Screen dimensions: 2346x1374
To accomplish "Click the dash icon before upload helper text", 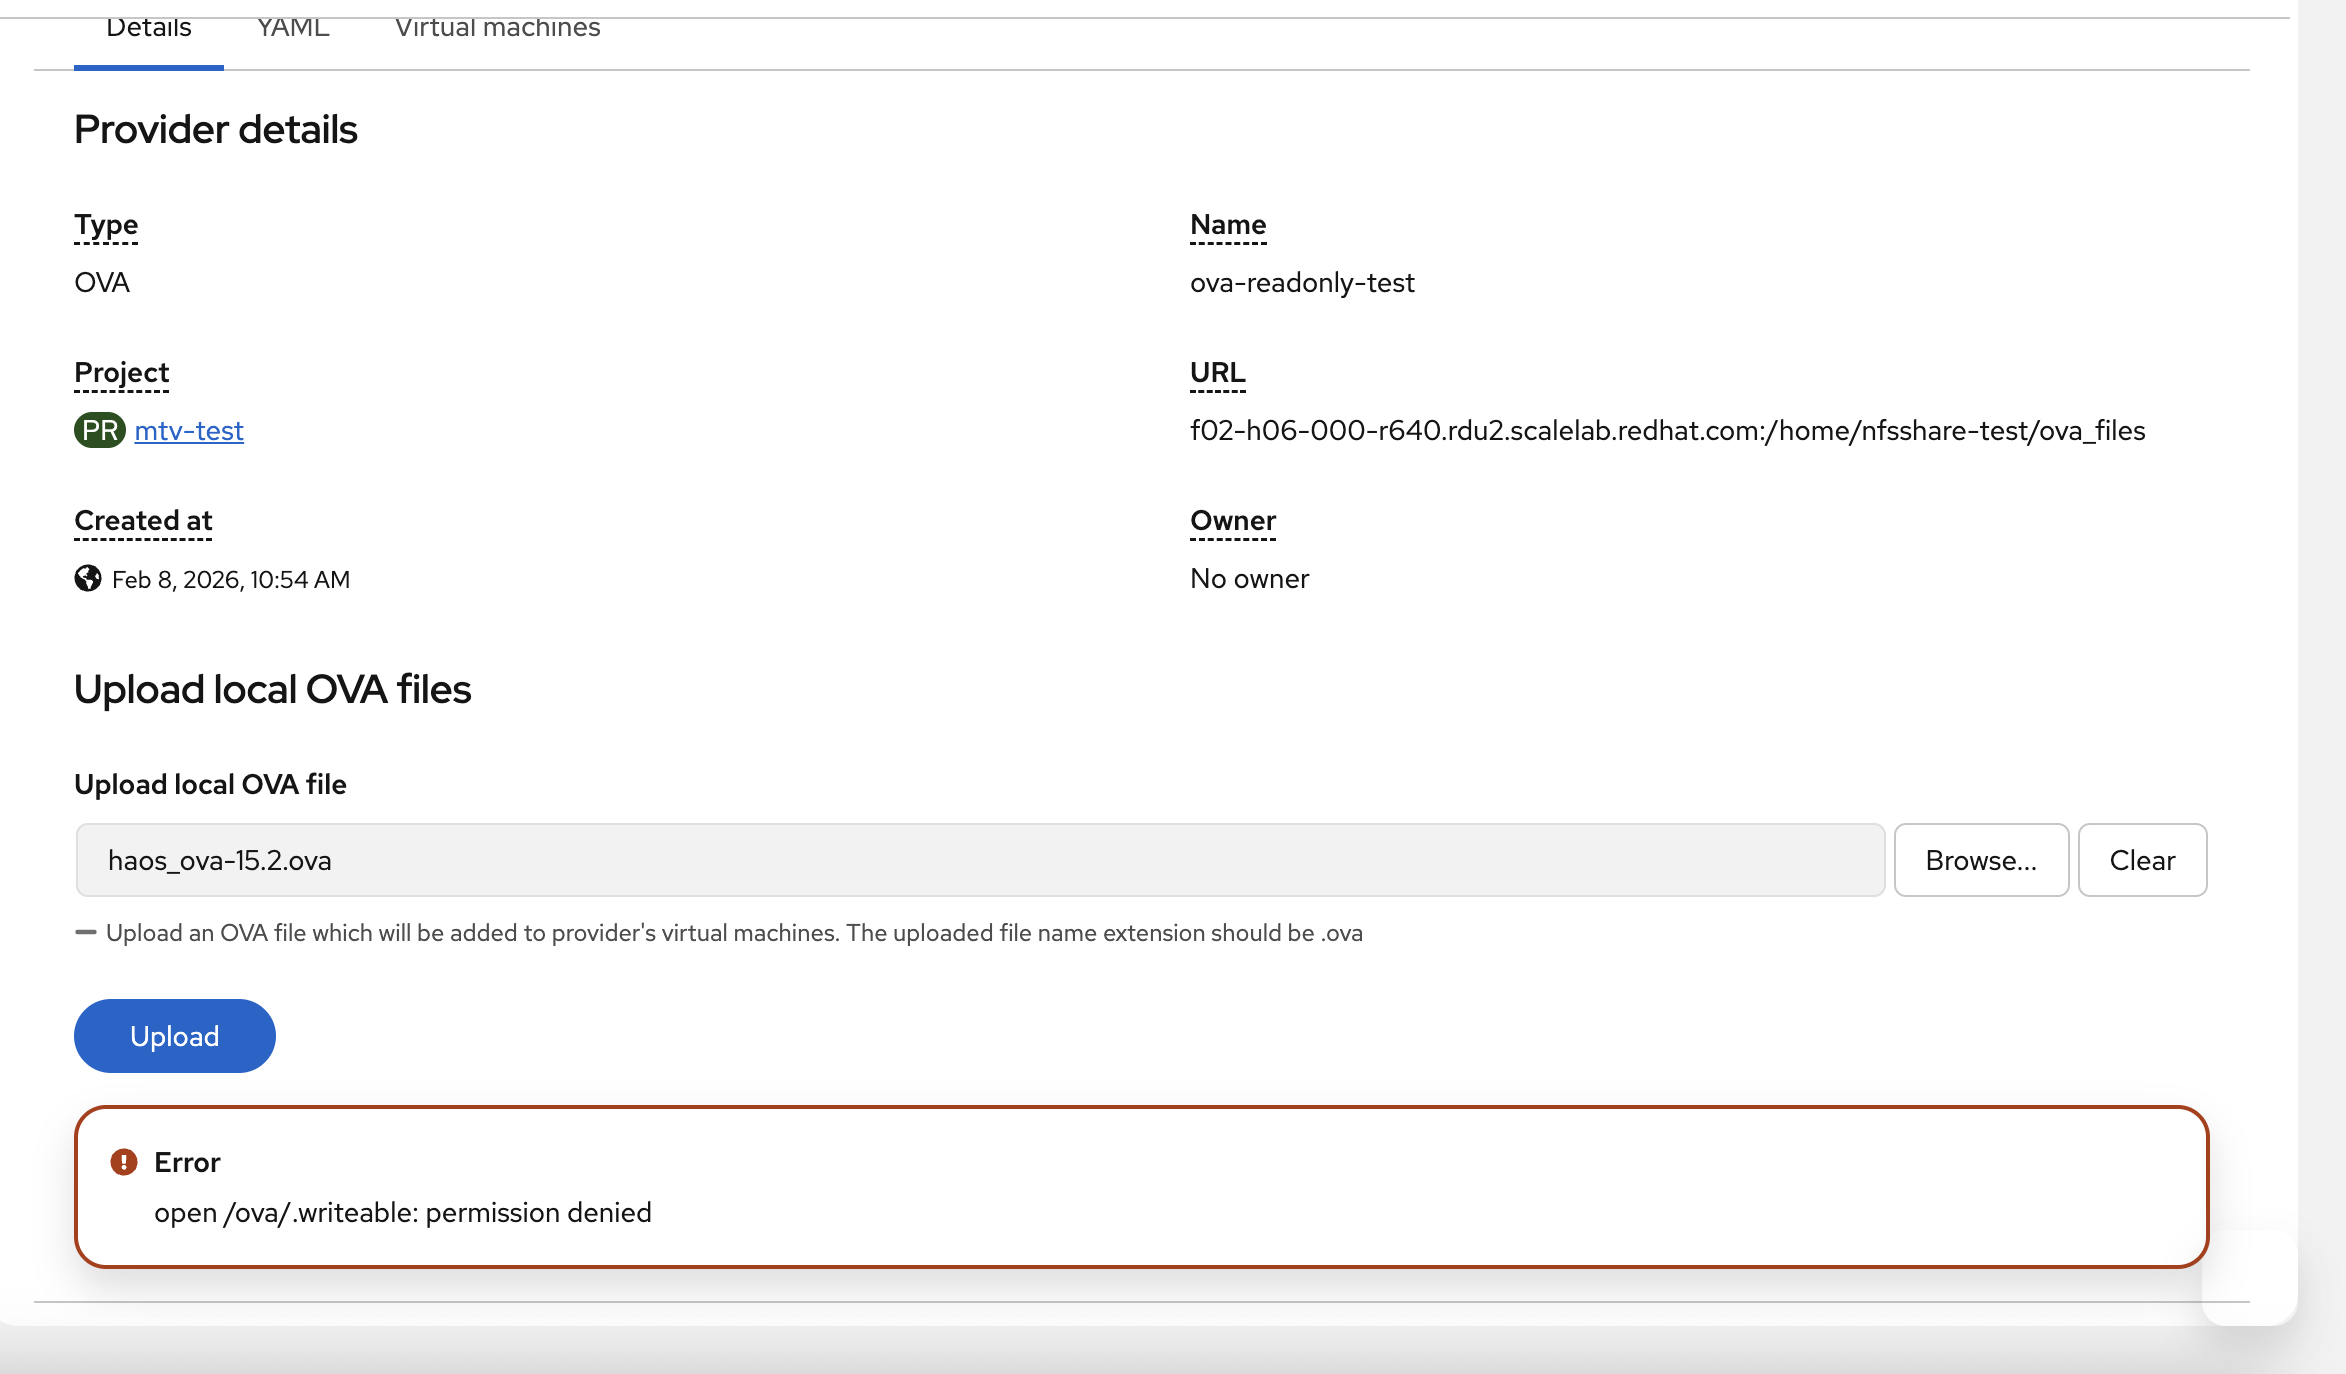I will (86, 933).
